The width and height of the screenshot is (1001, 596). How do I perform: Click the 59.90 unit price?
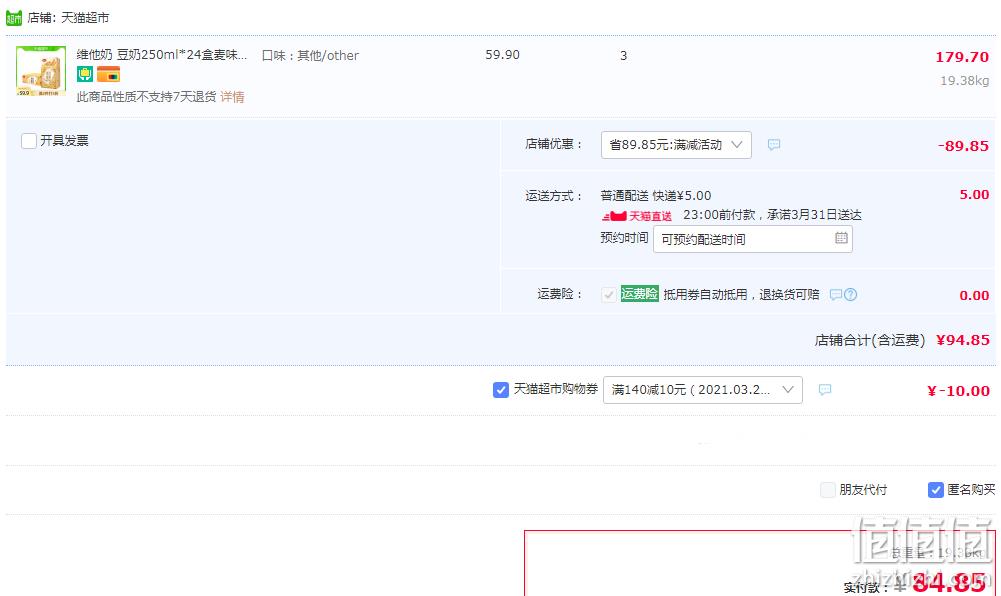coord(502,55)
